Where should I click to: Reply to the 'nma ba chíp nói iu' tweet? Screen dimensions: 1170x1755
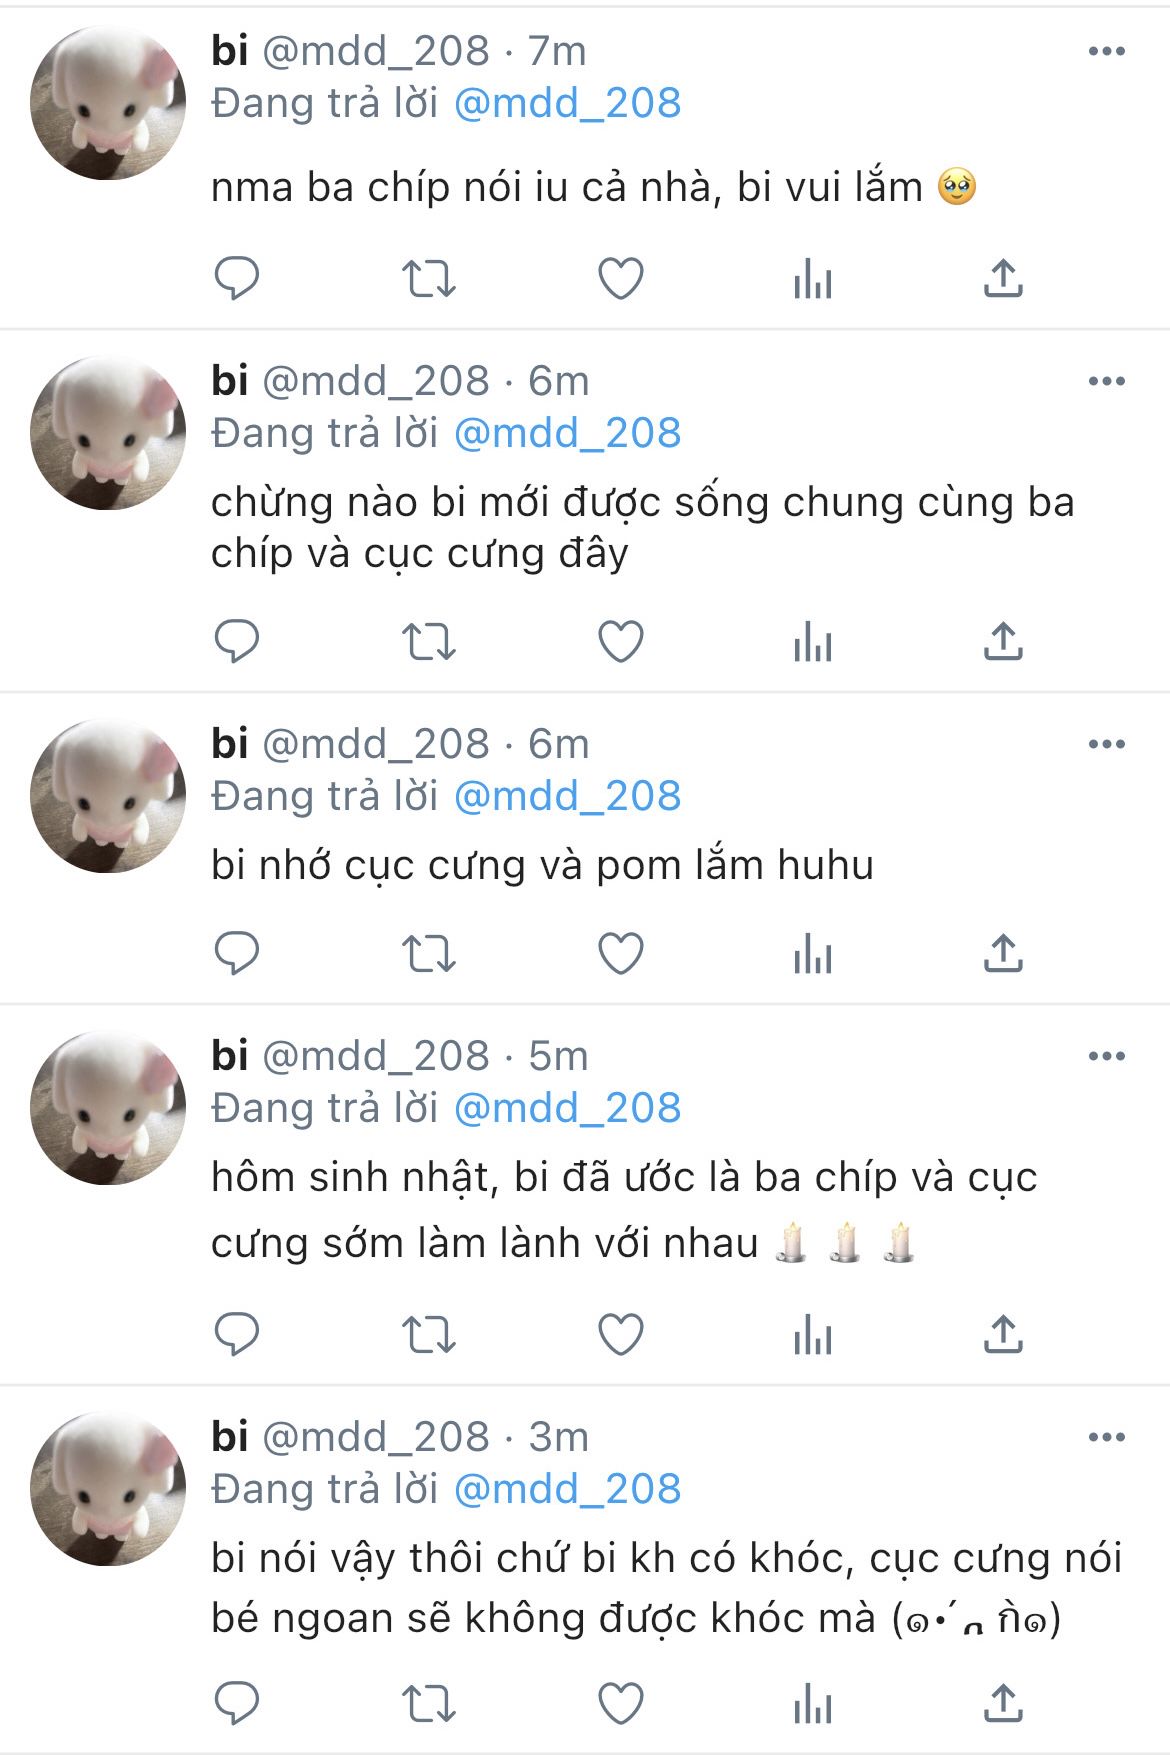pyautogui.click(x=237, y=278)
